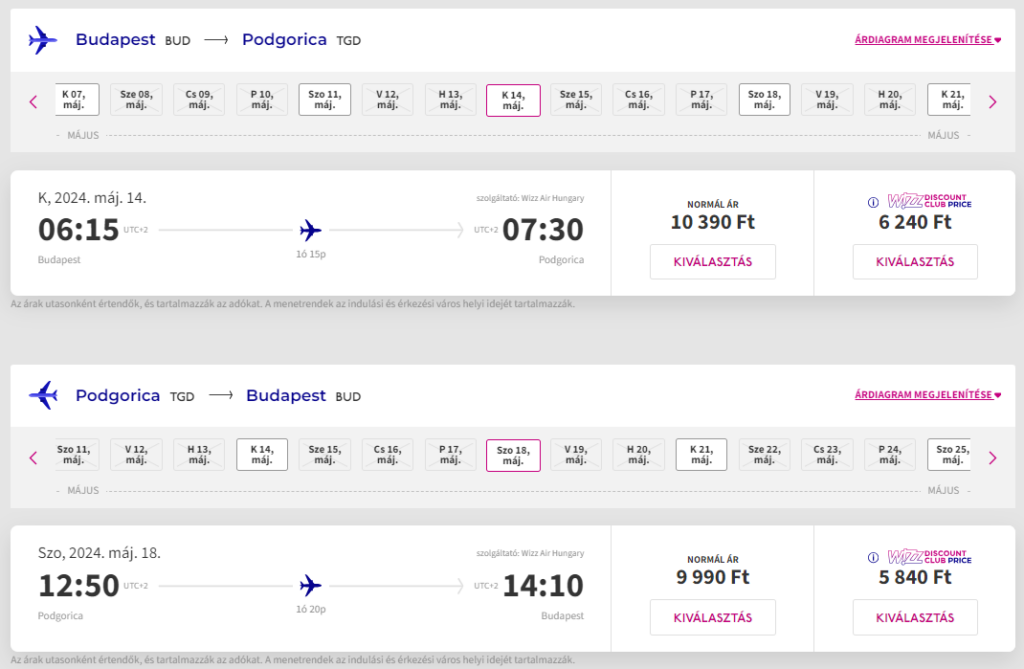
Task: Select outbound date K 07, máj.
Action: 77,99
